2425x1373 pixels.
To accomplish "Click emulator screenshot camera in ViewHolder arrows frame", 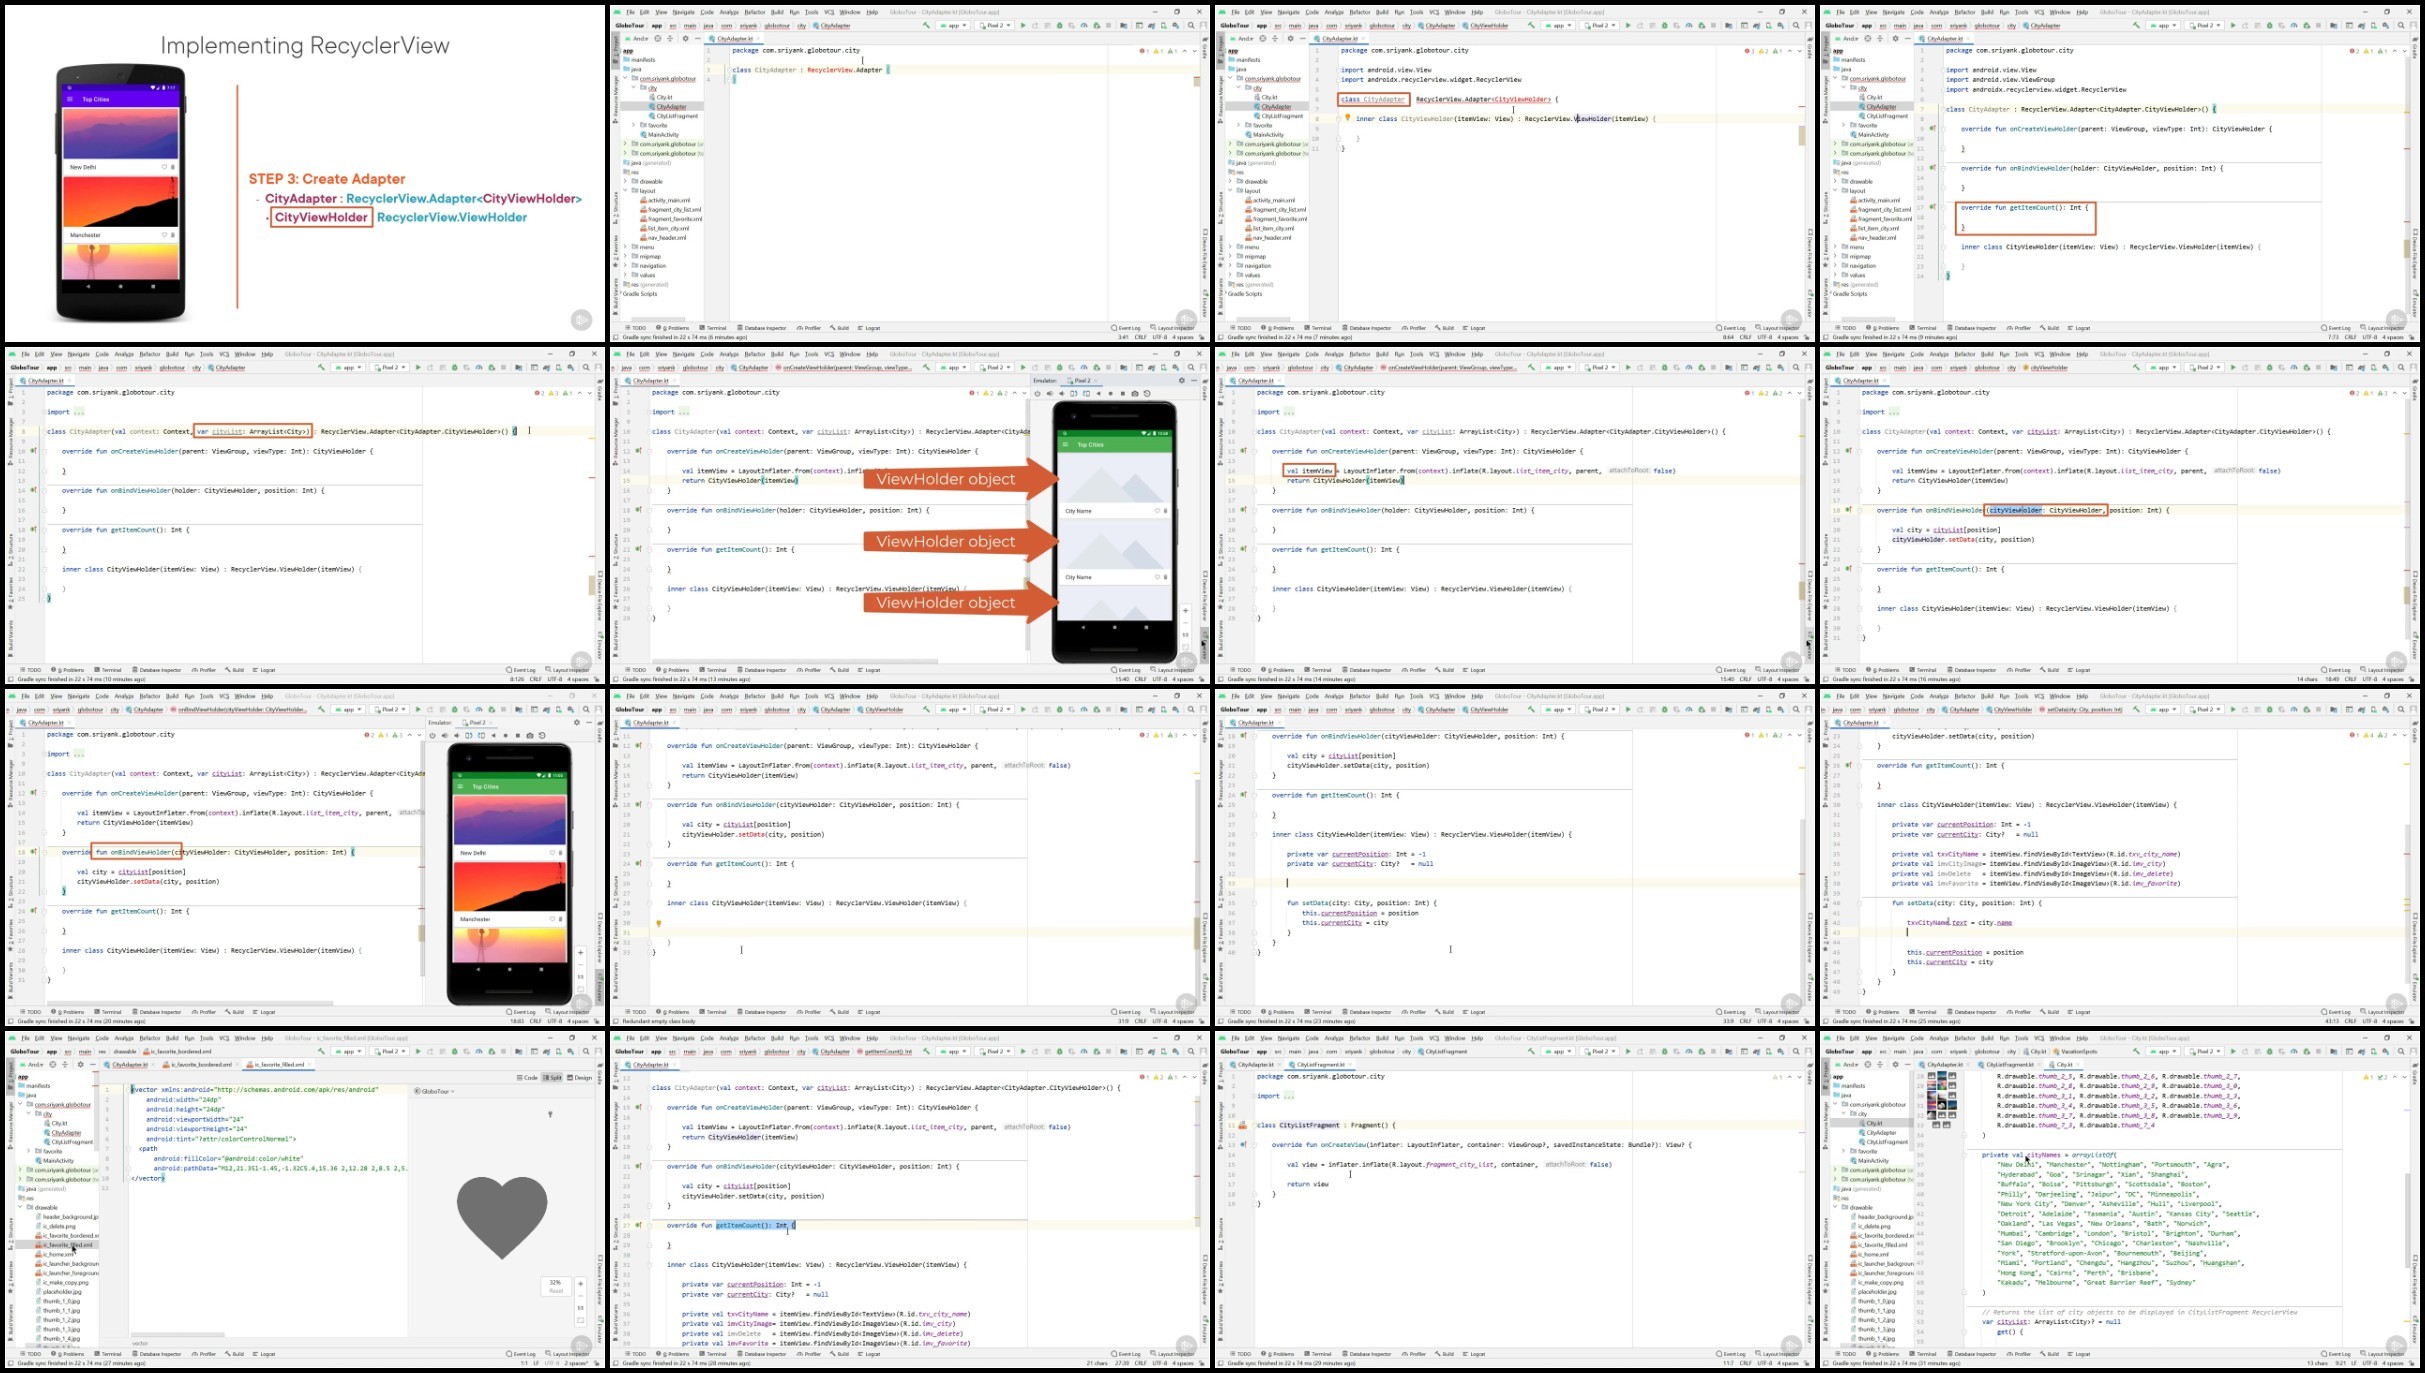I will click(1135, 393).
